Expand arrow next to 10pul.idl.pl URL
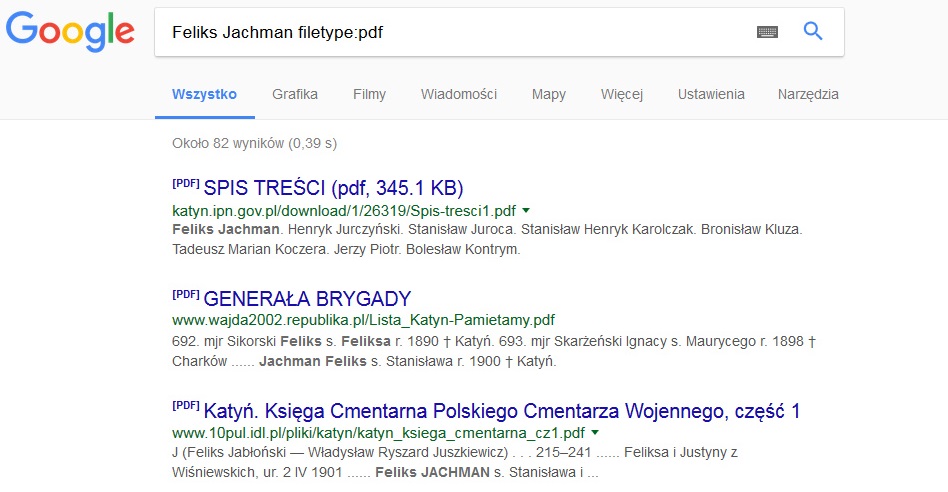 click(595, 433)
